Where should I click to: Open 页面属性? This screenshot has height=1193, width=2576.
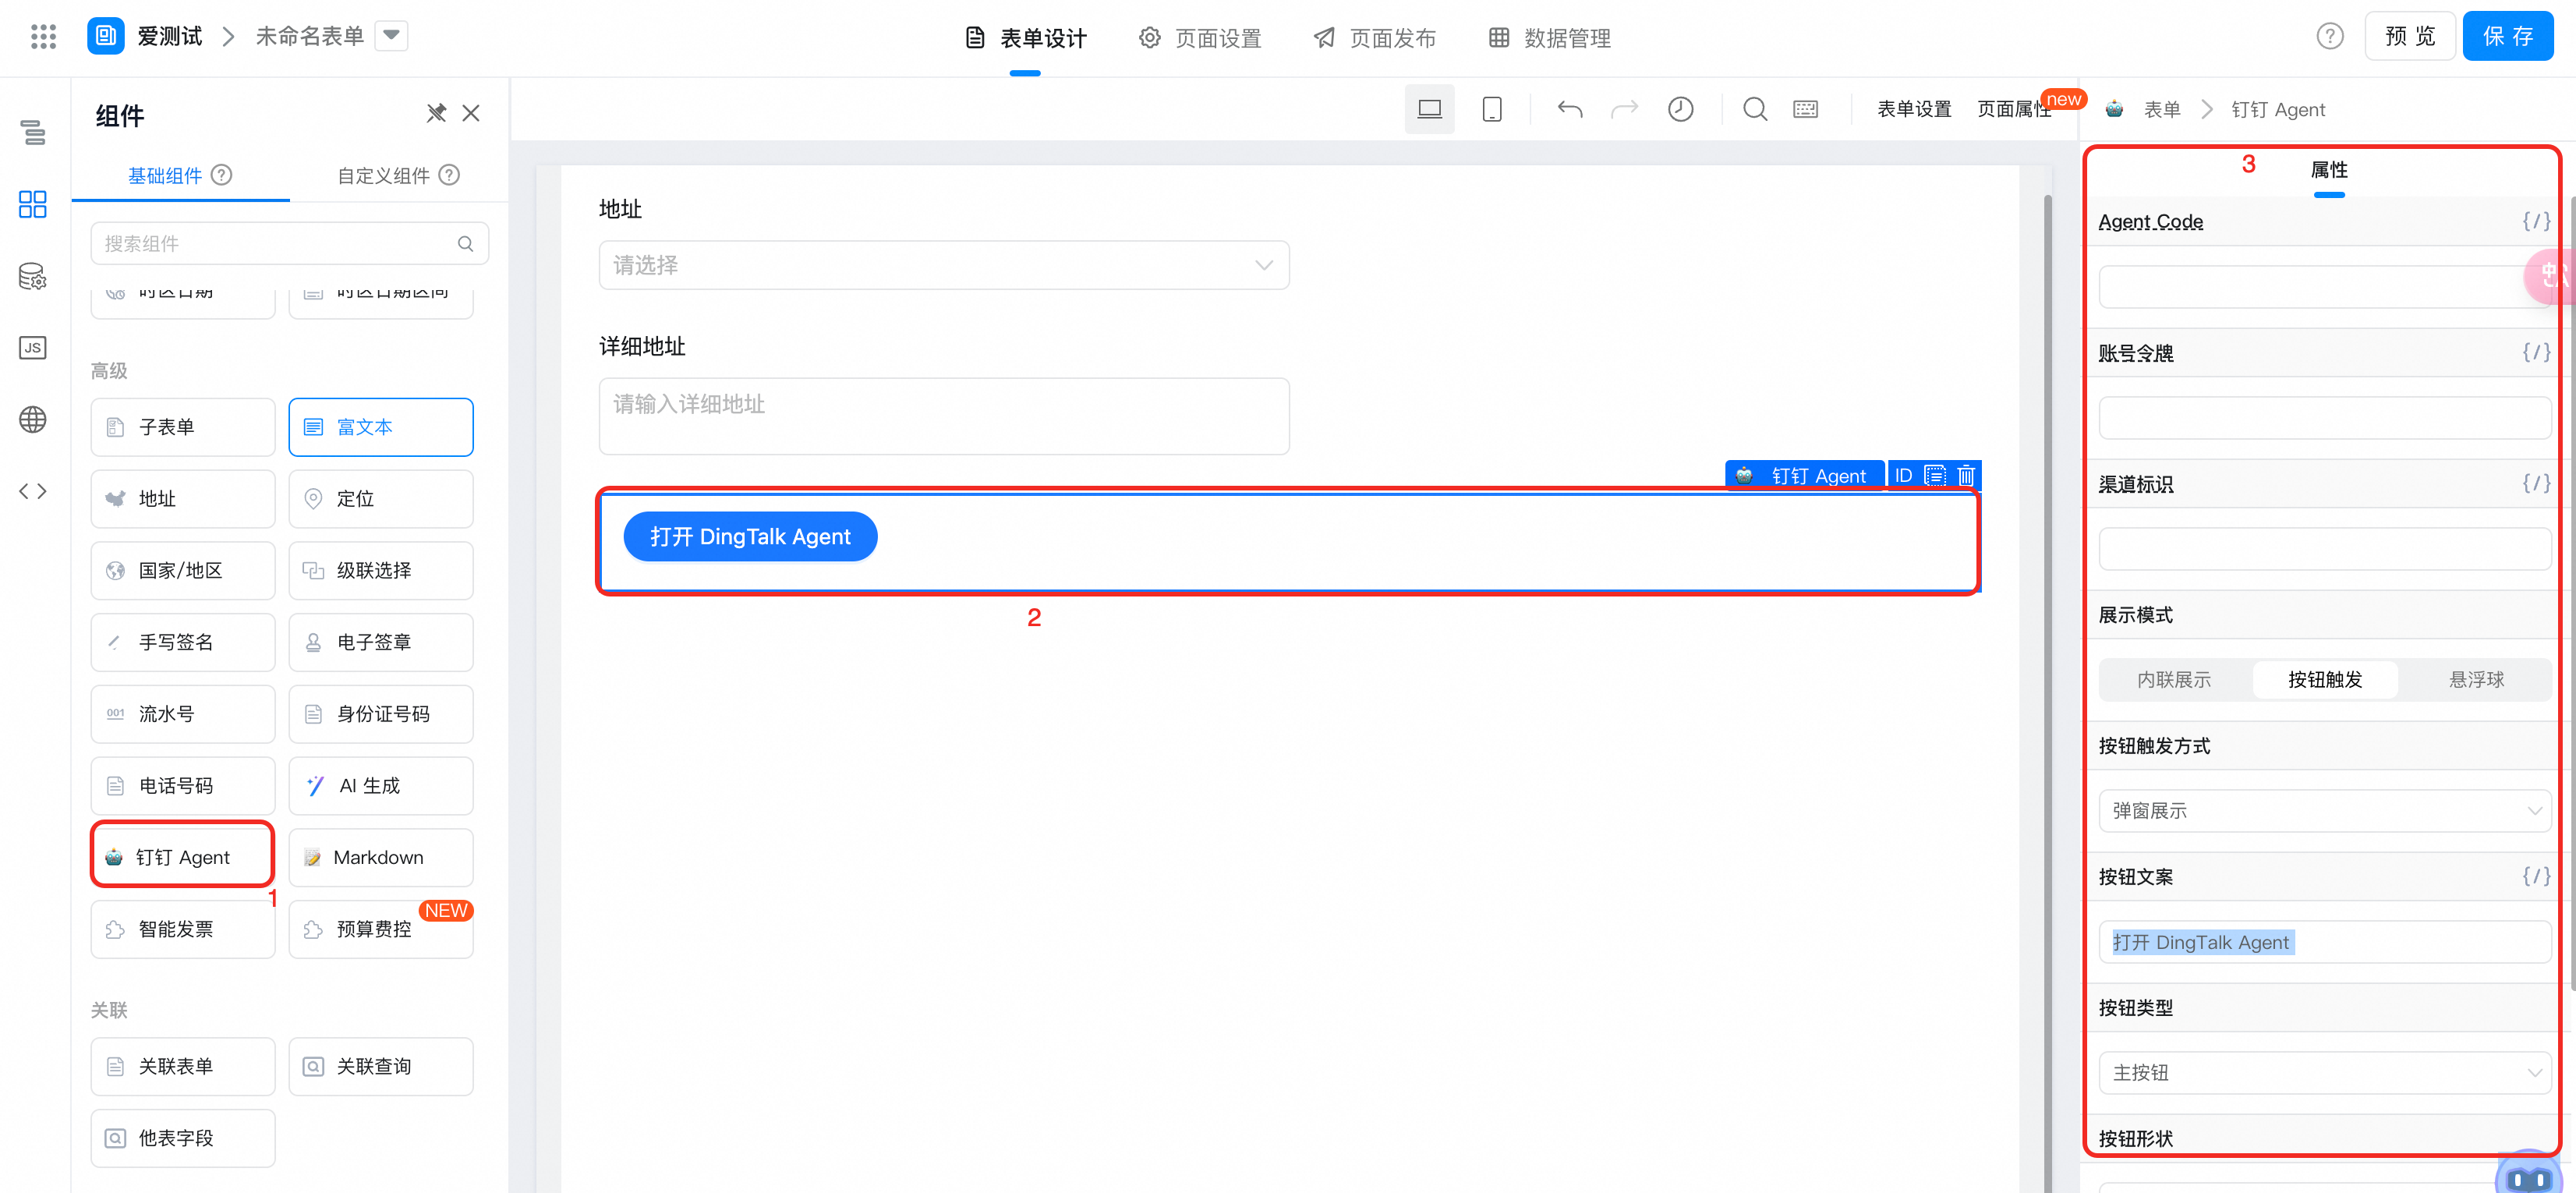[x=2014, y=109]
